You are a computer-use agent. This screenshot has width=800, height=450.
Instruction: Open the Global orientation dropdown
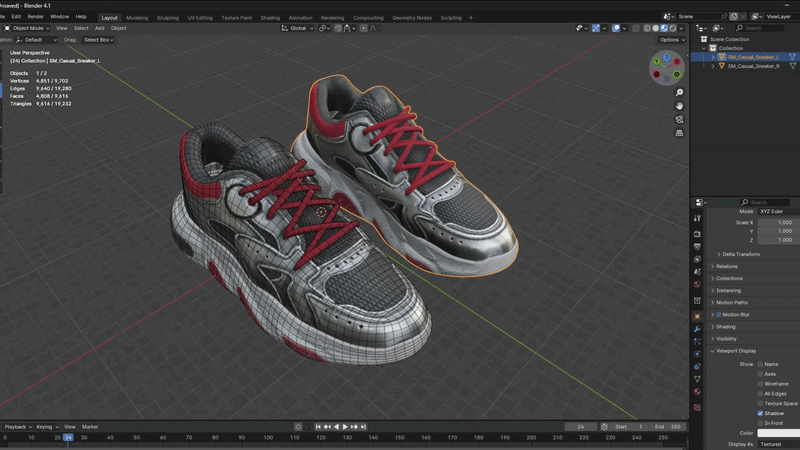click(x=297, y=28)
